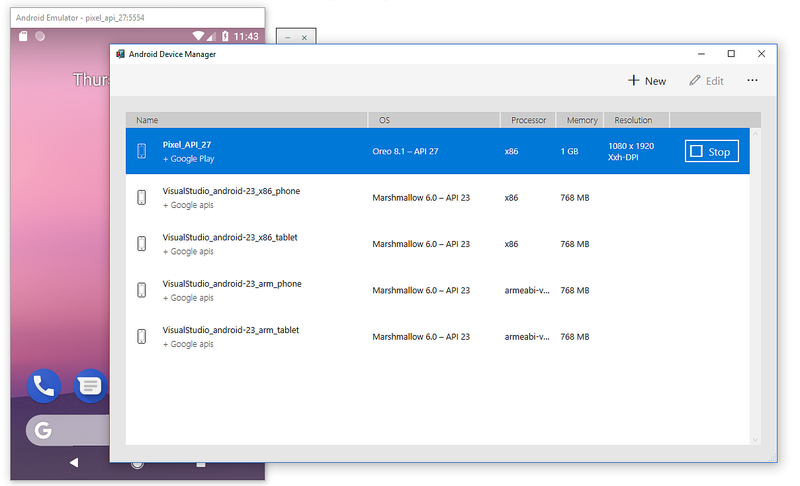Click the VisualStudio_android-23_x86_tablet device icon
The width and height of the screenshot is (800, 486).
[142, 244]
